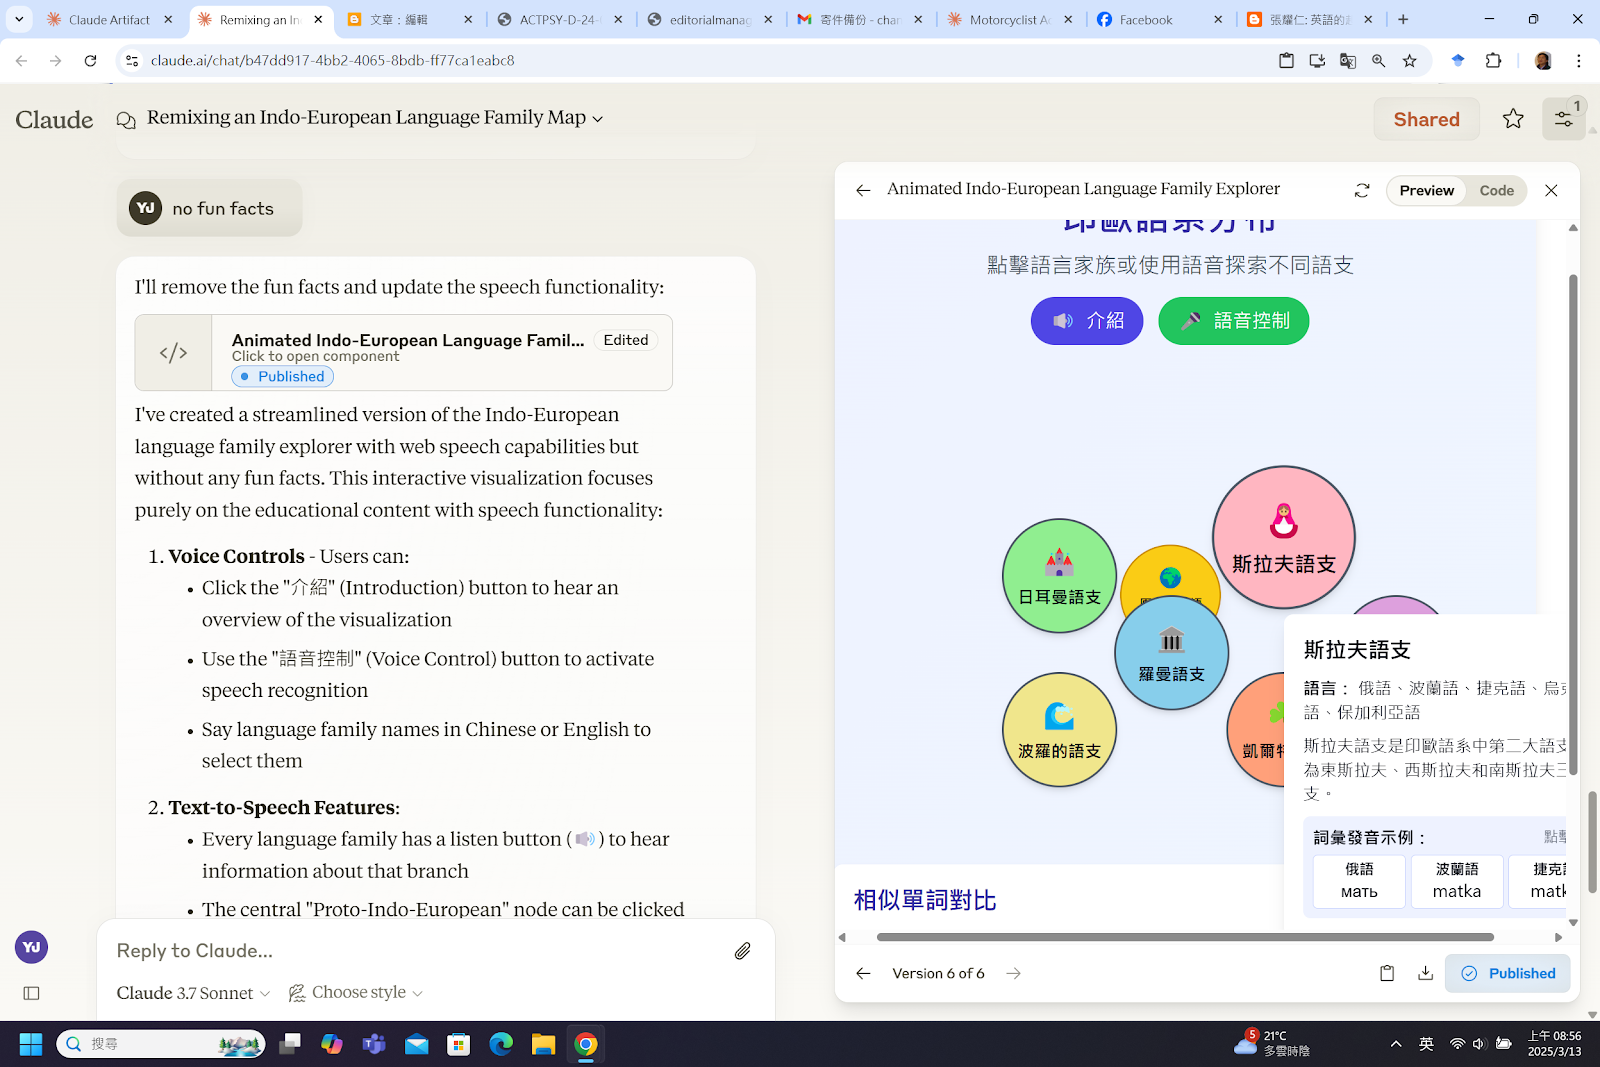Click the Shared button
Image resolution: width=1600 pixels, height=1067 pixels.
(x=1426, y=119)
